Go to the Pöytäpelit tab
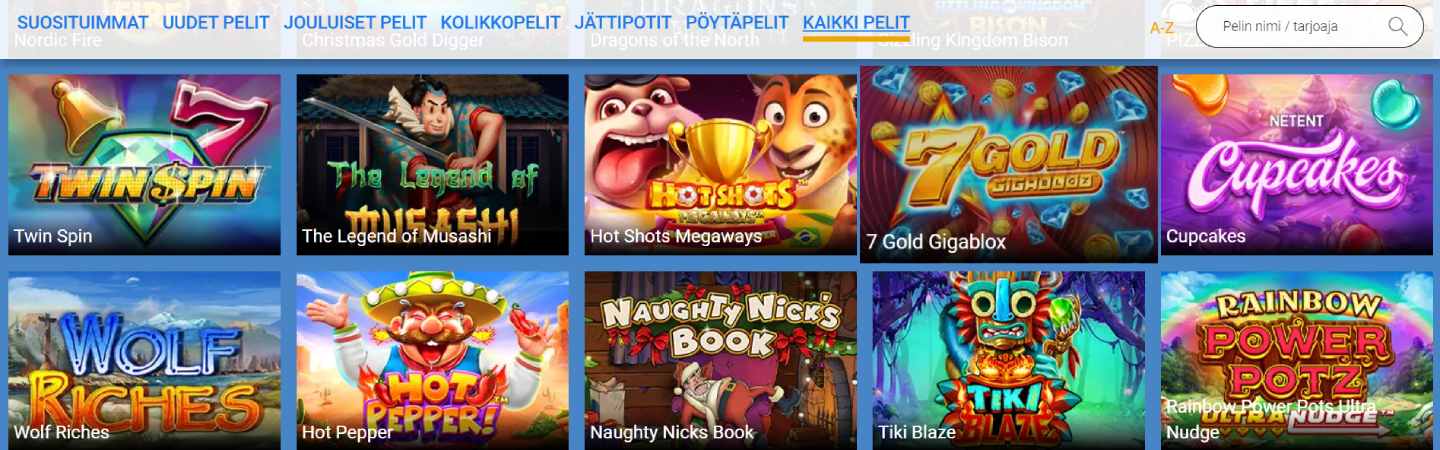 coord(738,23)
